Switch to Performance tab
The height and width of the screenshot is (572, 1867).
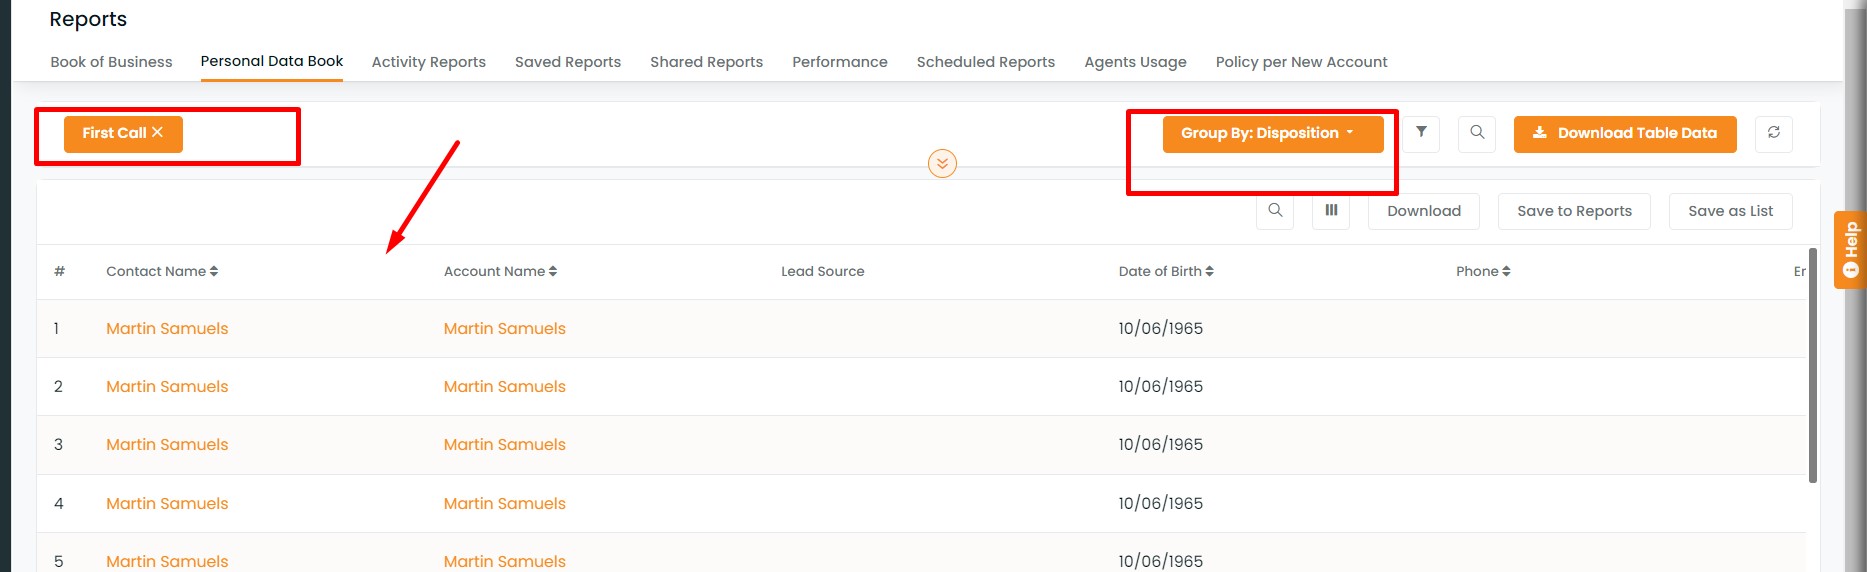[840, 62]
